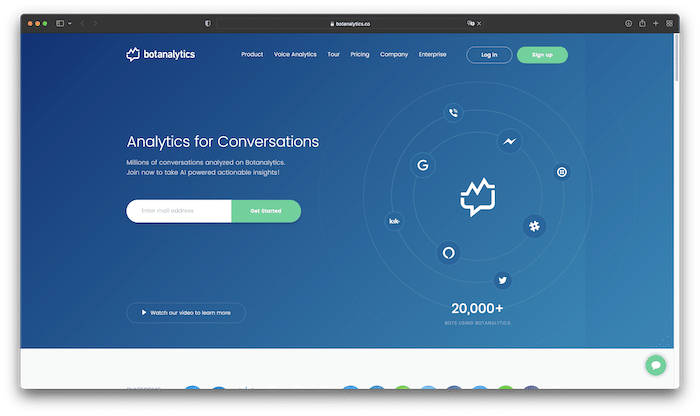Expand the sidebar dropdown arrow
700x416 pixels.
click(70, 23)
